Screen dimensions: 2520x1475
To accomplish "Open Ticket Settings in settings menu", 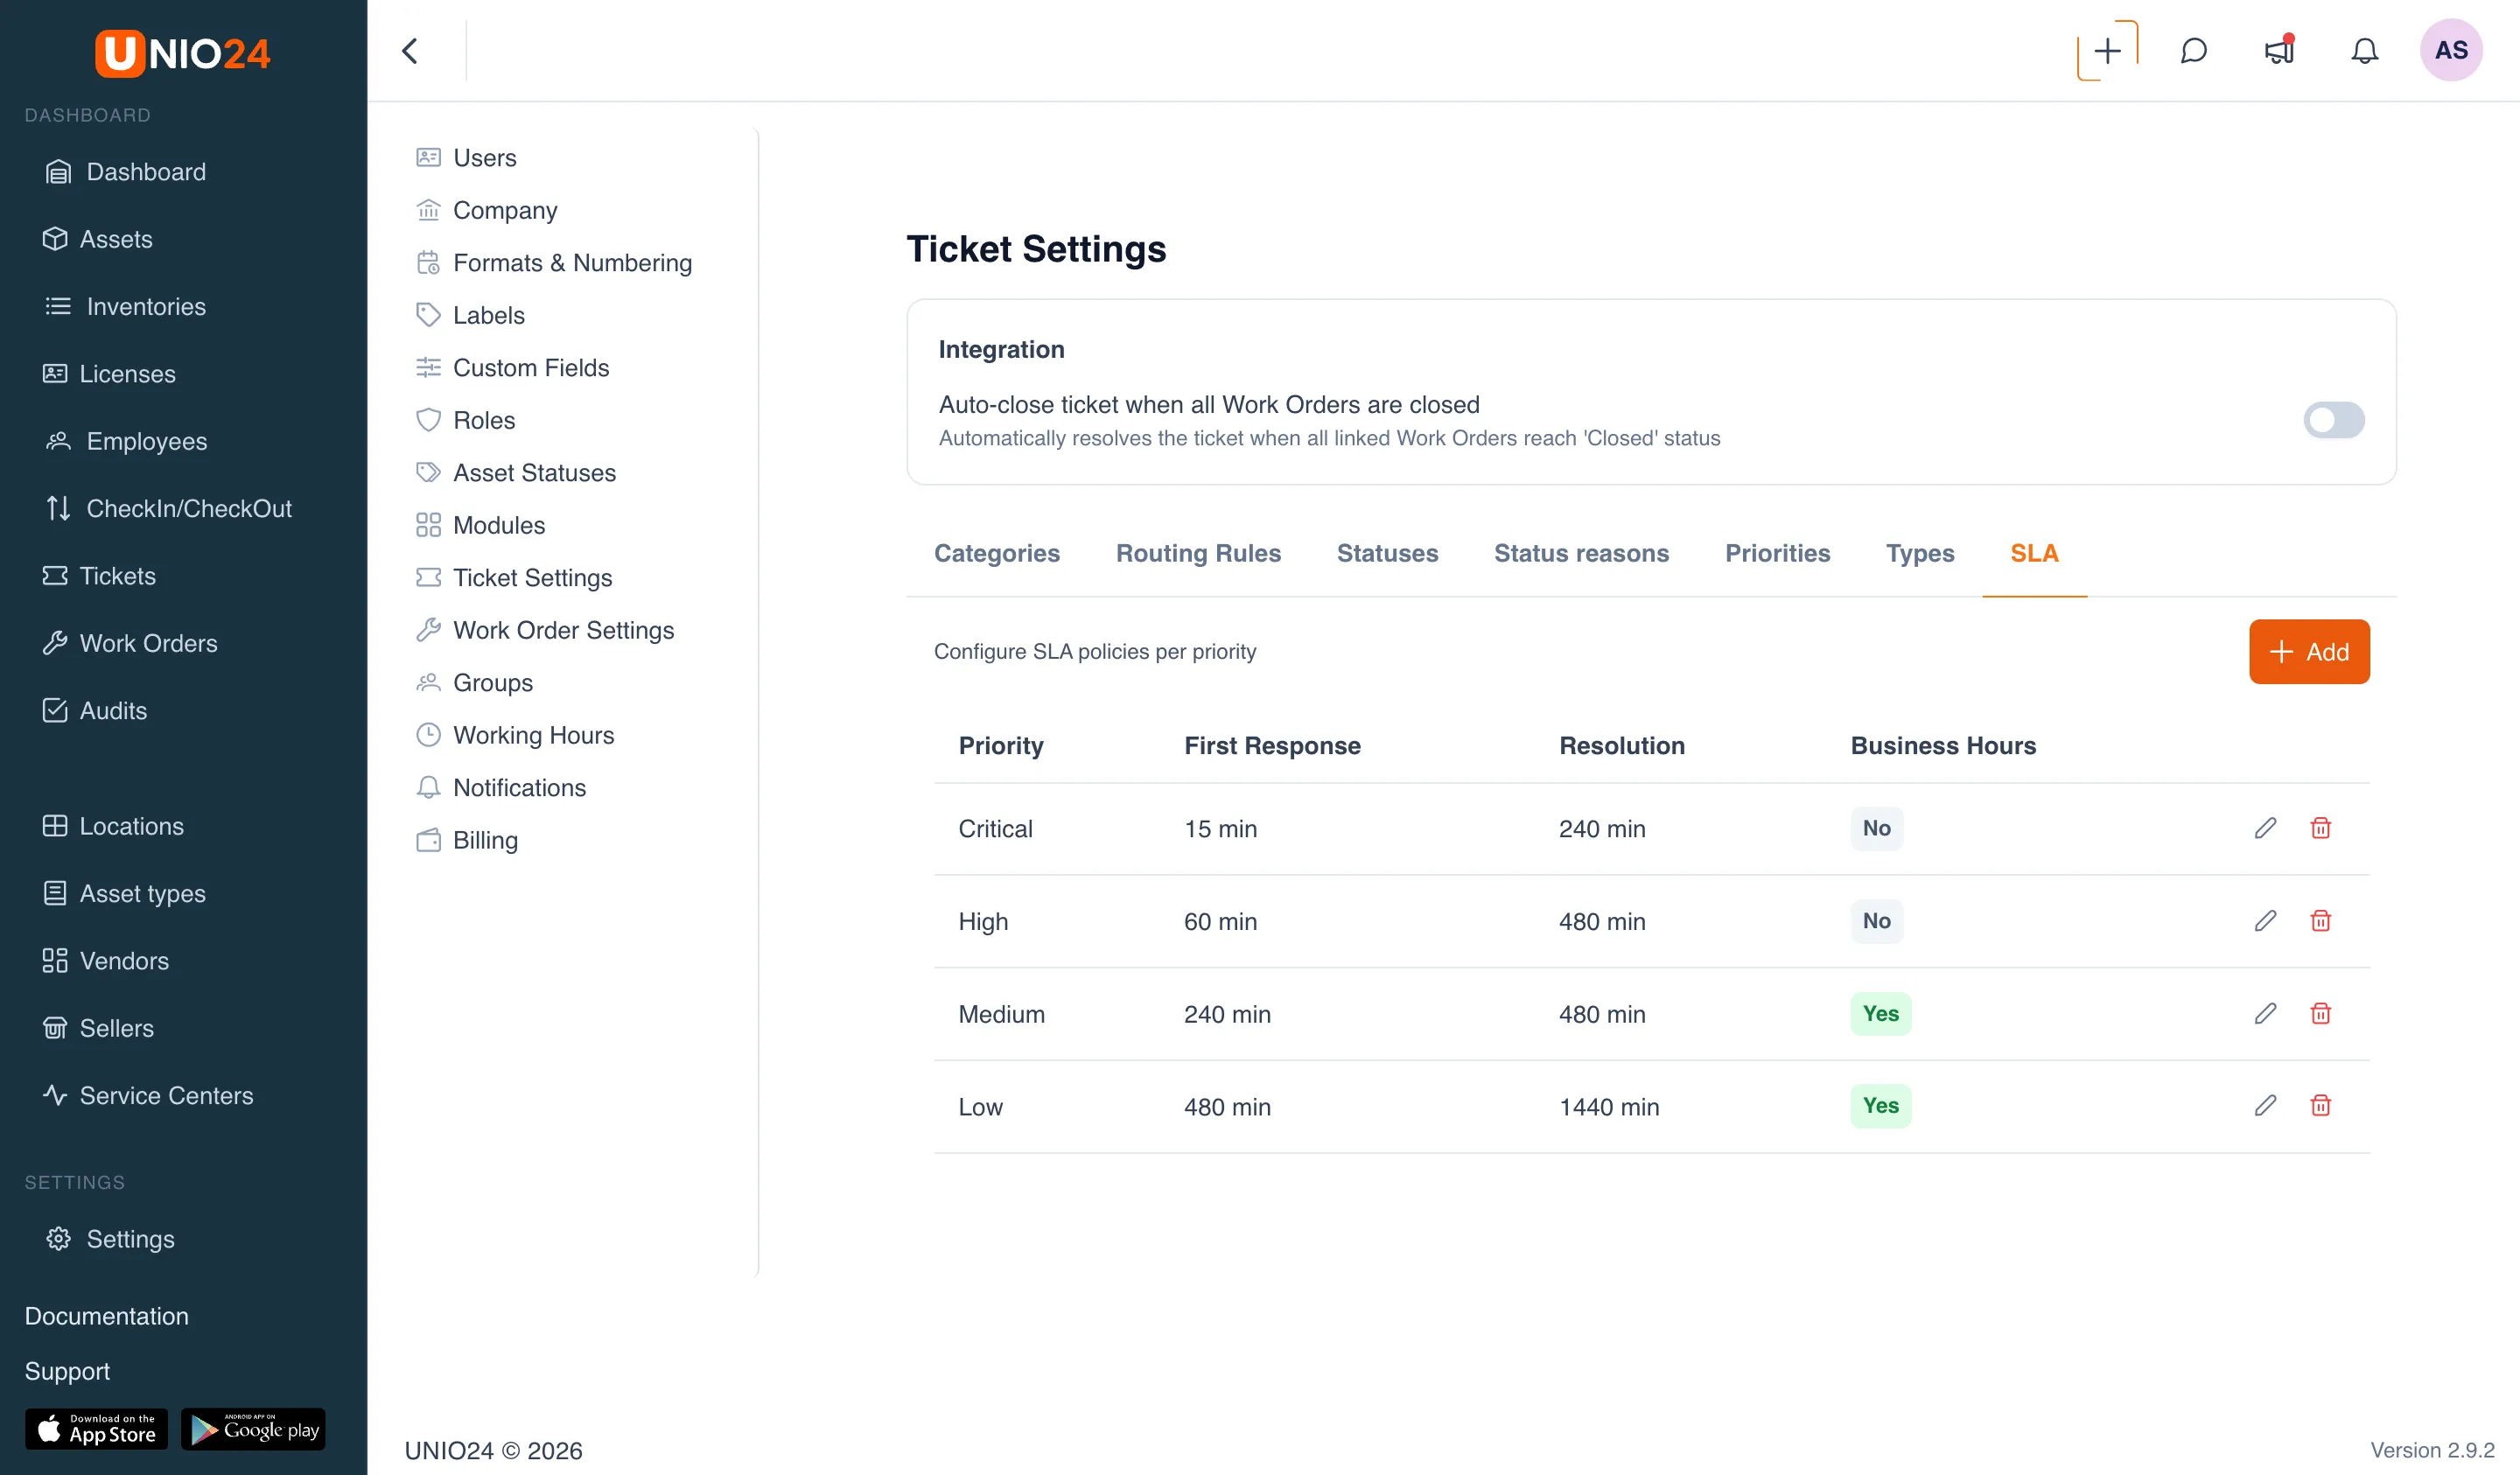I will 514,578.
